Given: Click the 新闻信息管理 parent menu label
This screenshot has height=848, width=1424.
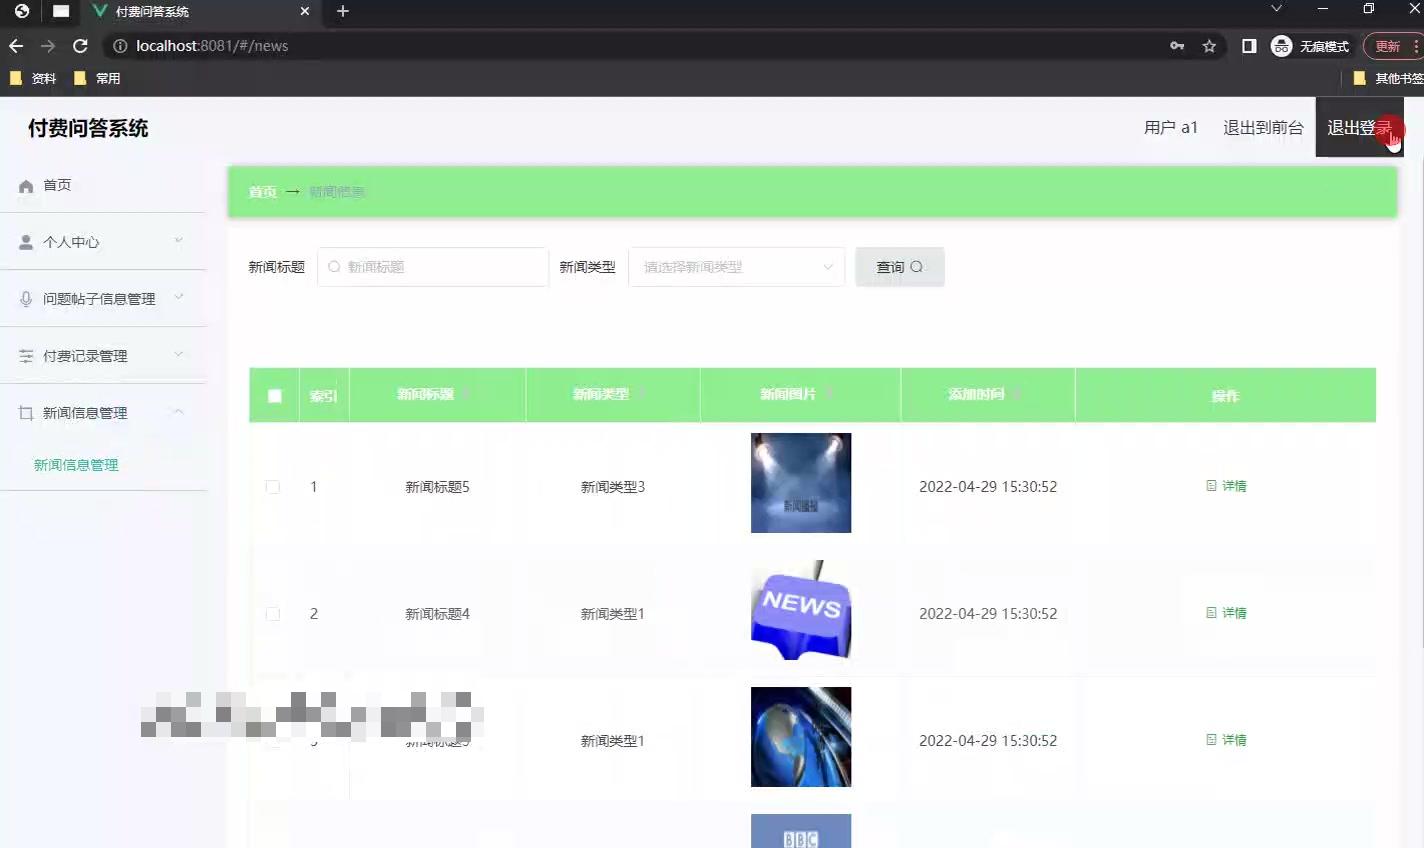Looking at the screenshot, I should (85, 413).
